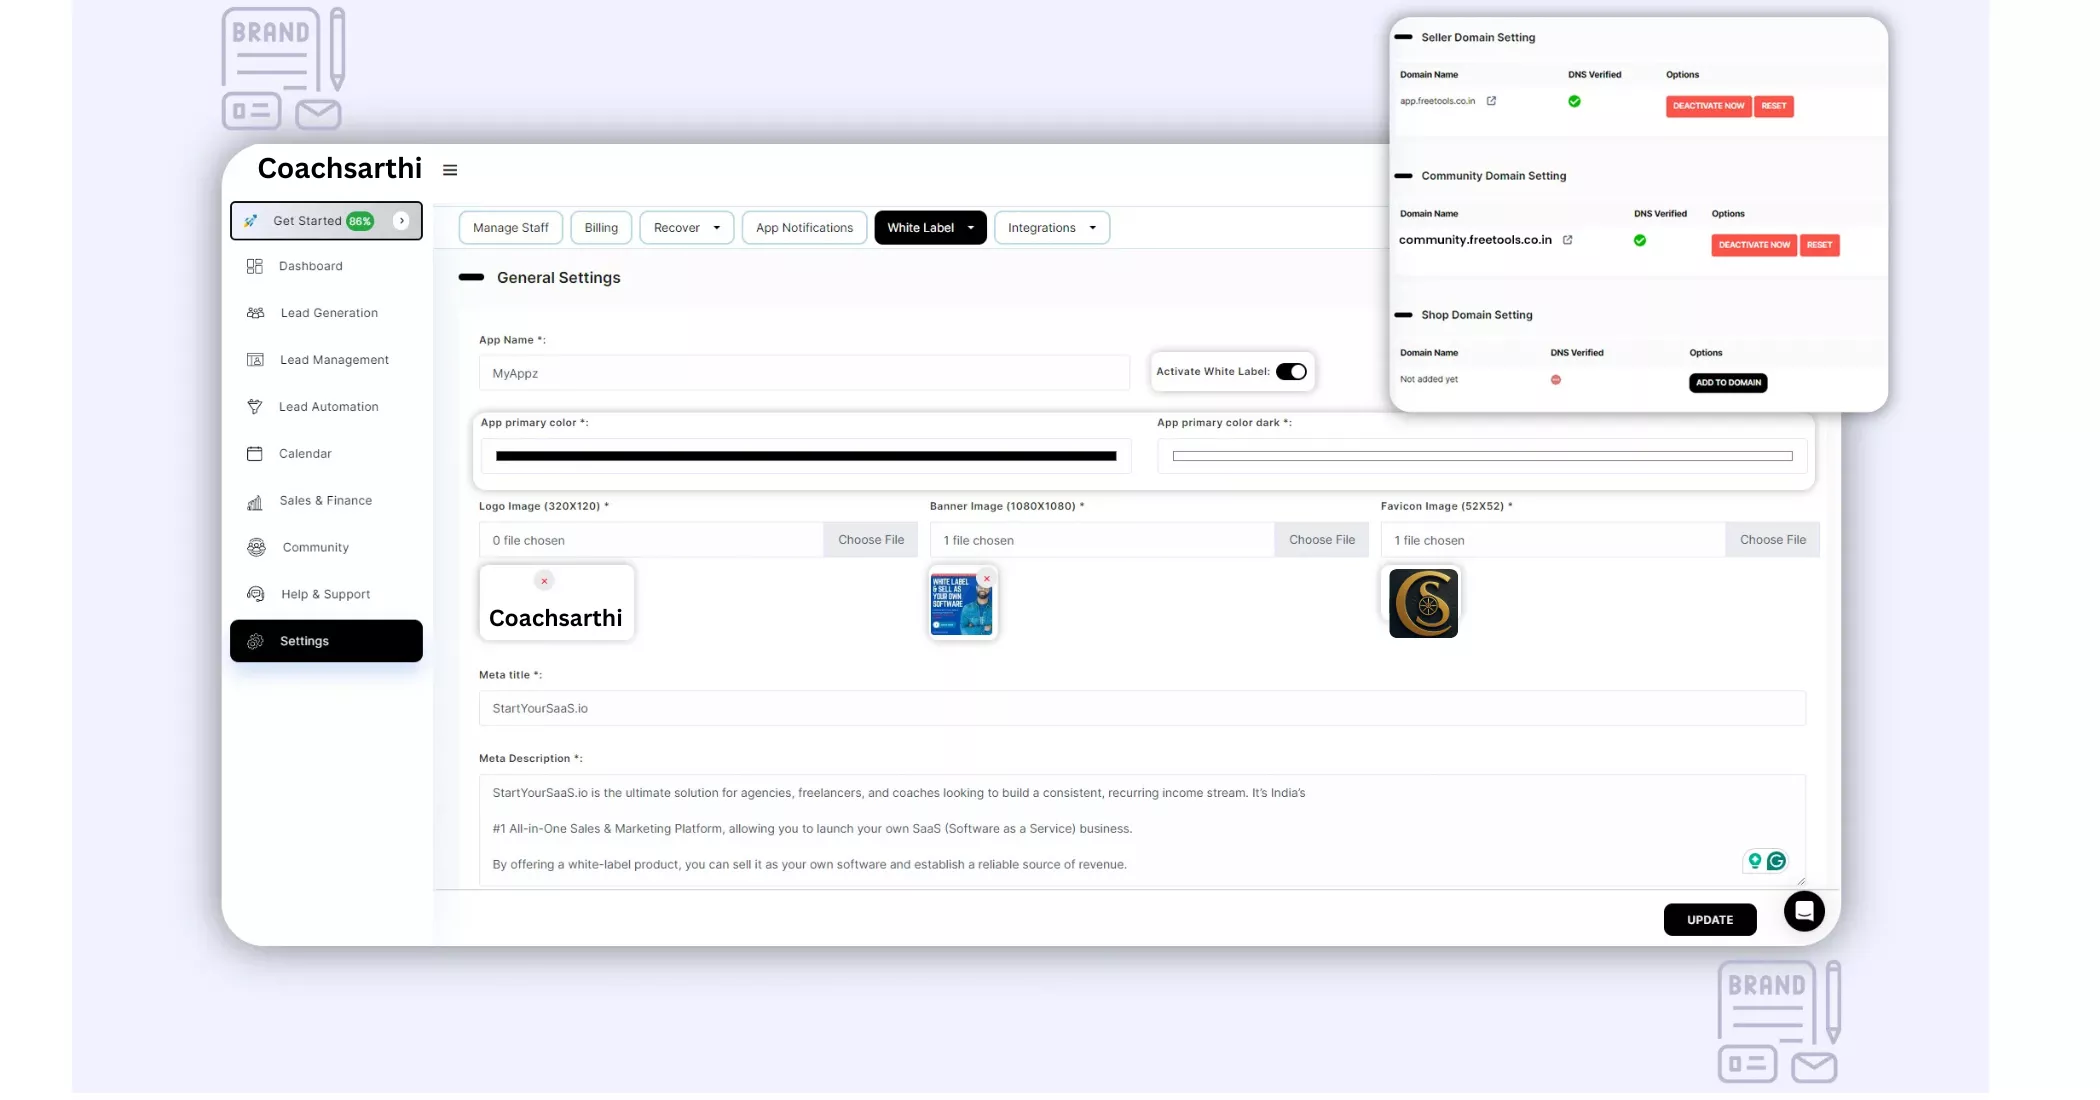Viewport: 2100px width, 1100px height.
Task: Remove the banner image with red X
Action: [x=987, y=579]
